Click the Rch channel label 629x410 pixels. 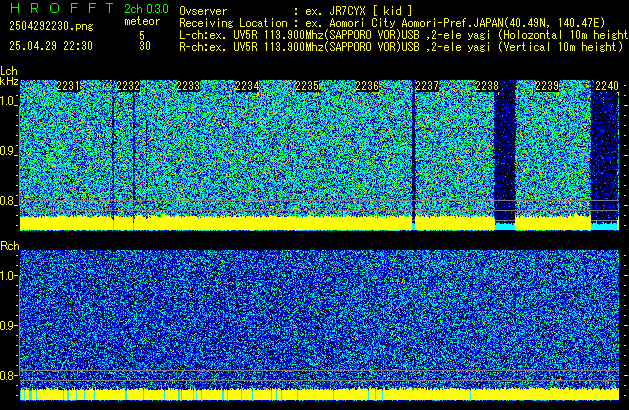pyautogui.click(x=10, y=246)
